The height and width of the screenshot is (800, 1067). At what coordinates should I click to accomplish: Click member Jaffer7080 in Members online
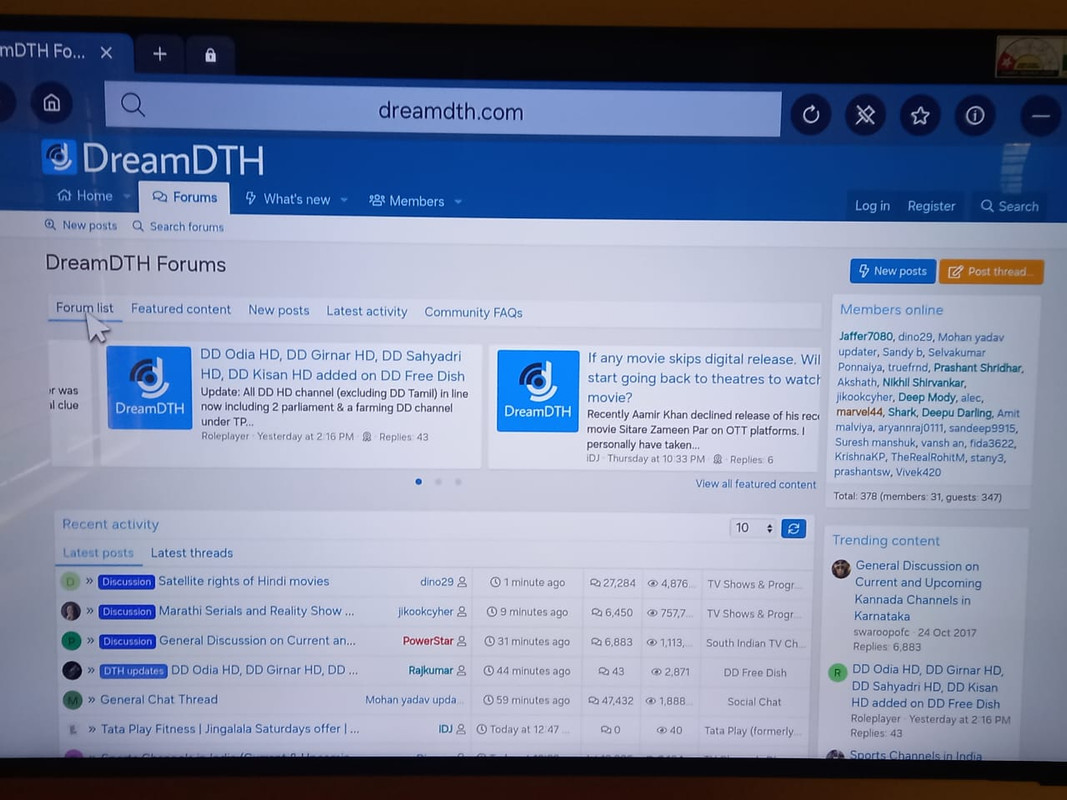coord(866,336)
